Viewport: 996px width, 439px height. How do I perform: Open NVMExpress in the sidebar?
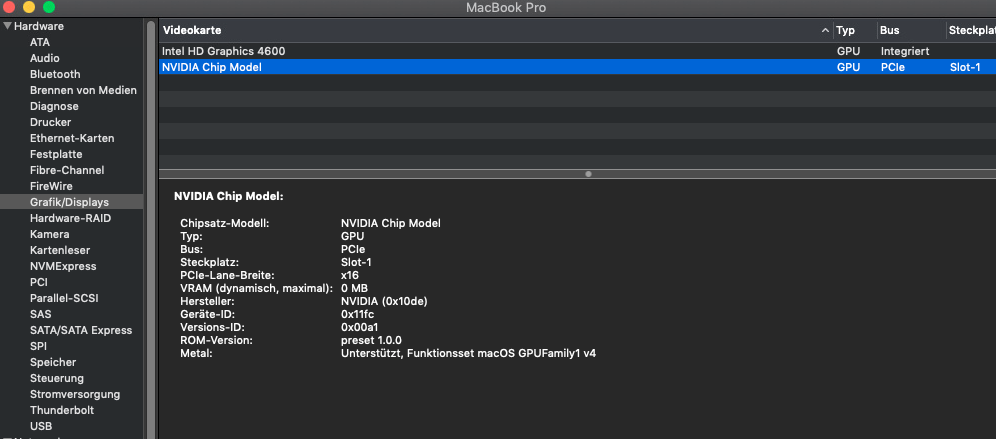tap(63, 266)
